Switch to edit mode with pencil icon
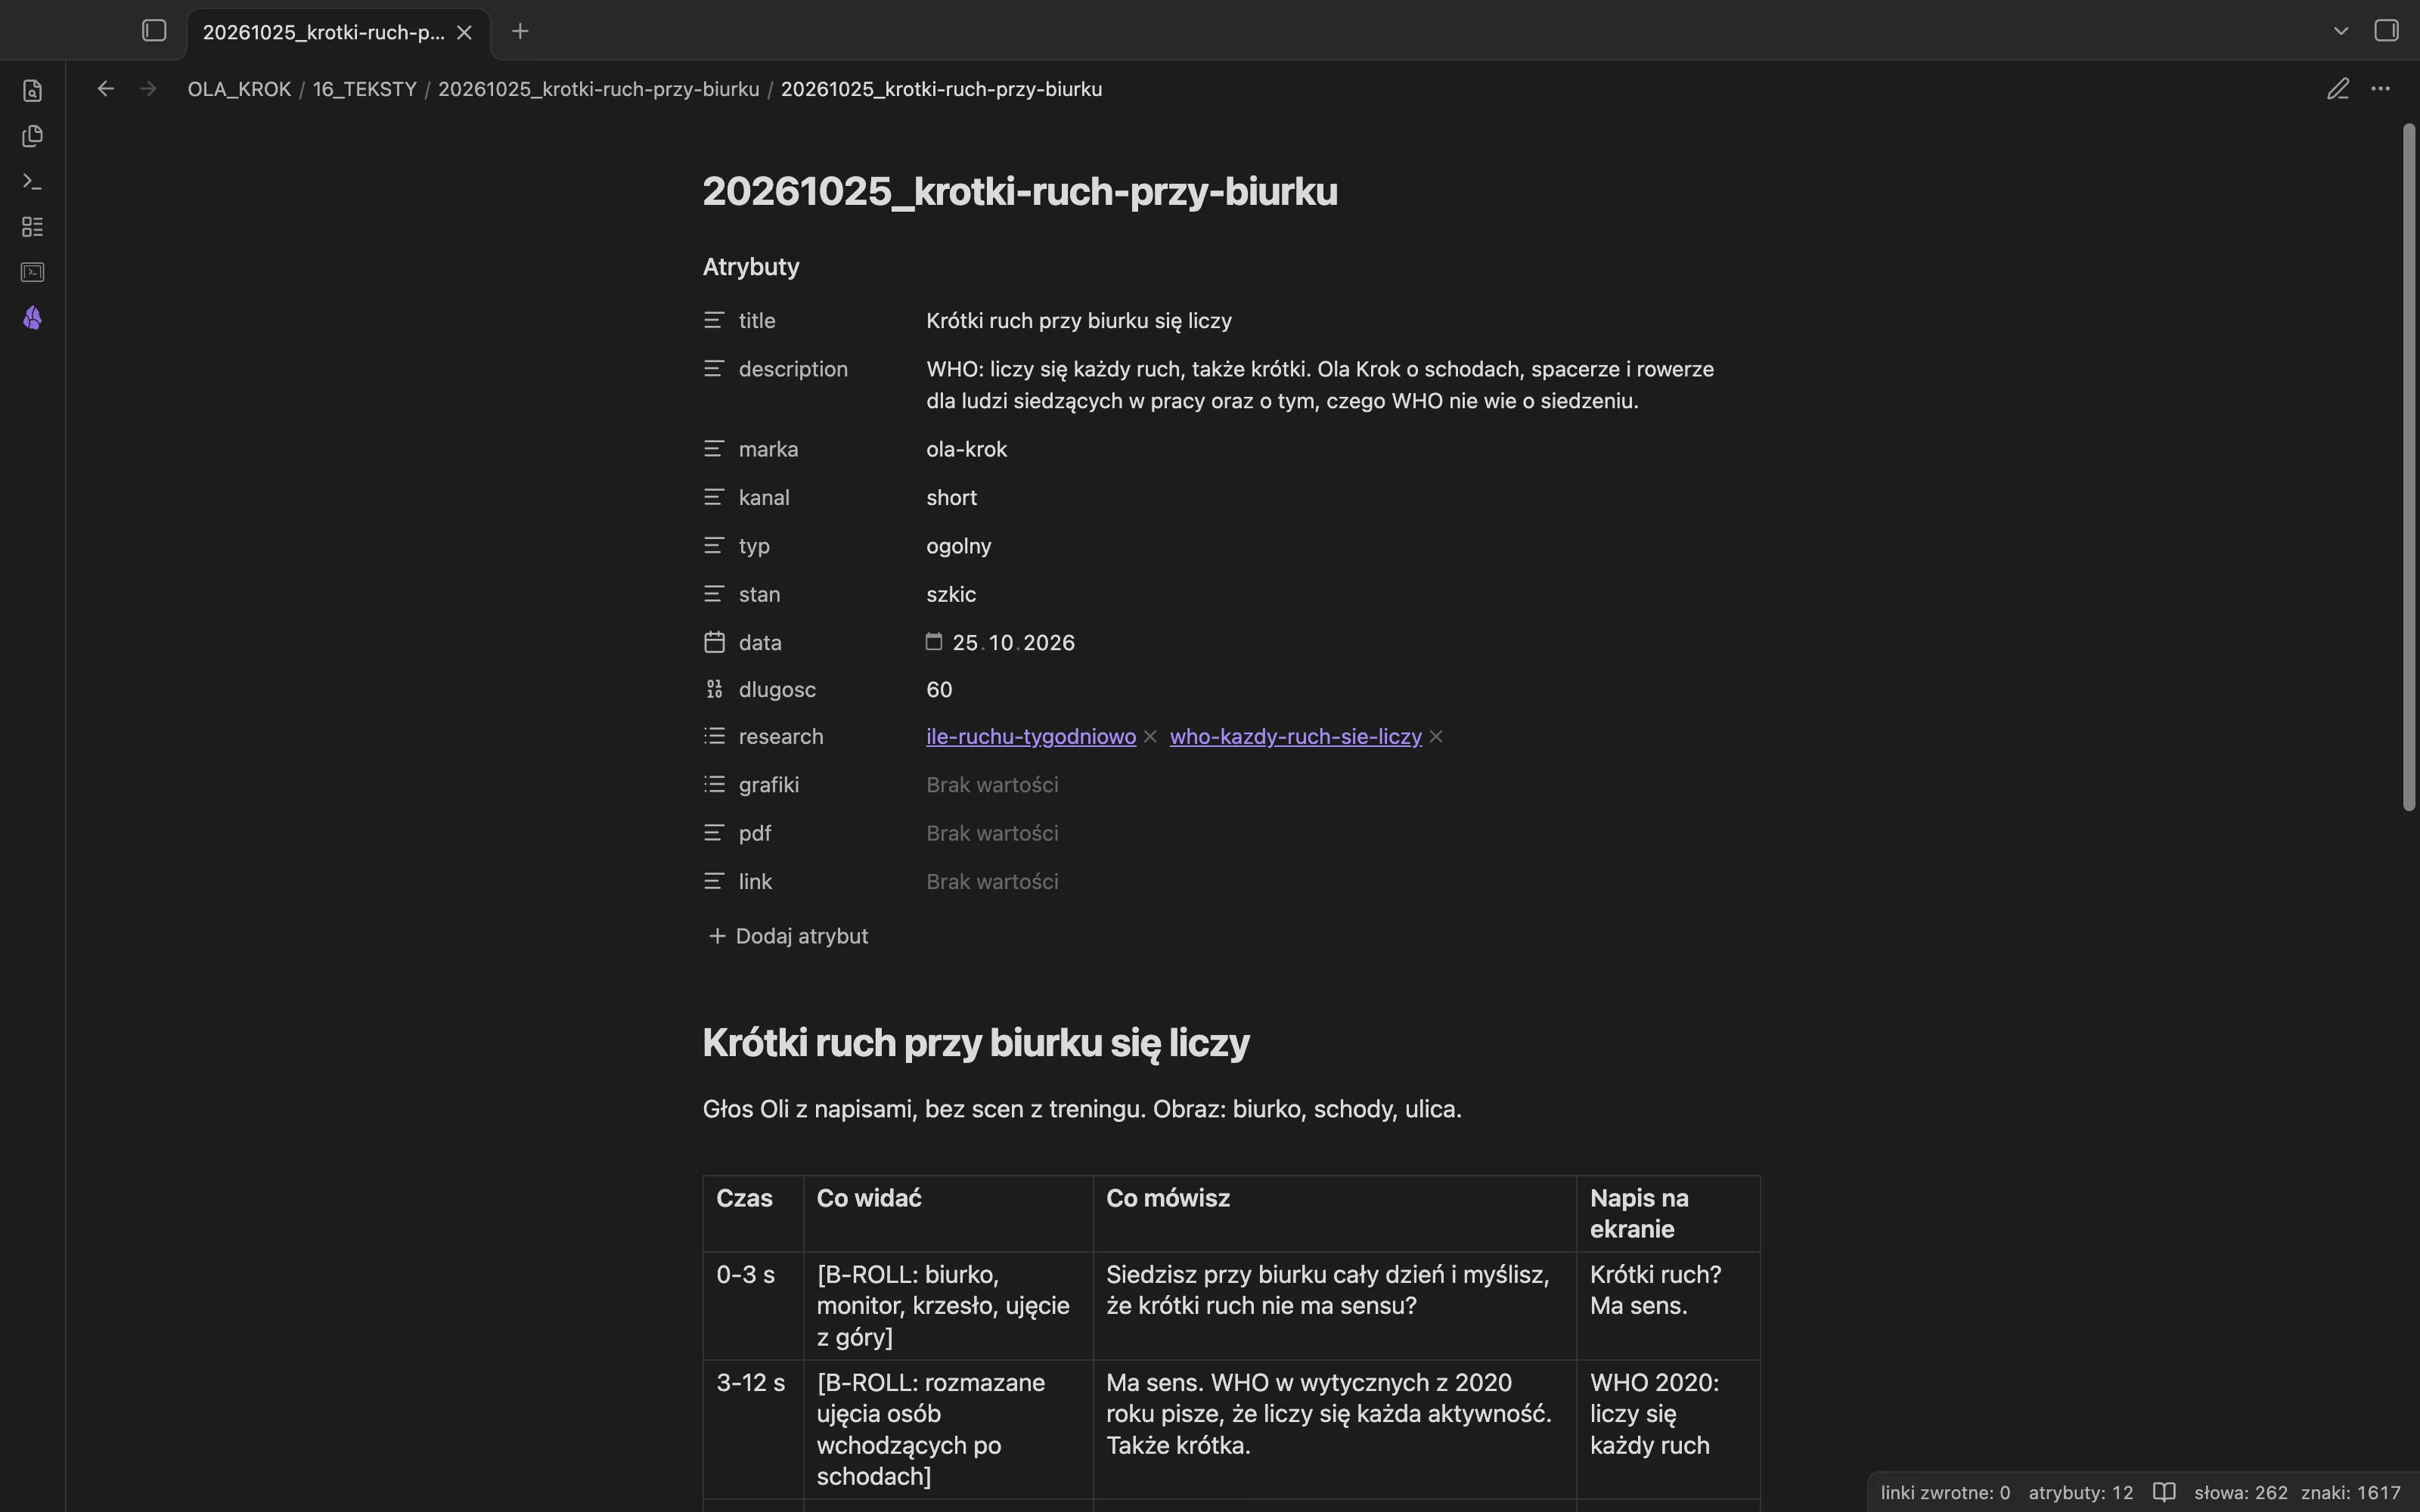 click(2337, 89)
